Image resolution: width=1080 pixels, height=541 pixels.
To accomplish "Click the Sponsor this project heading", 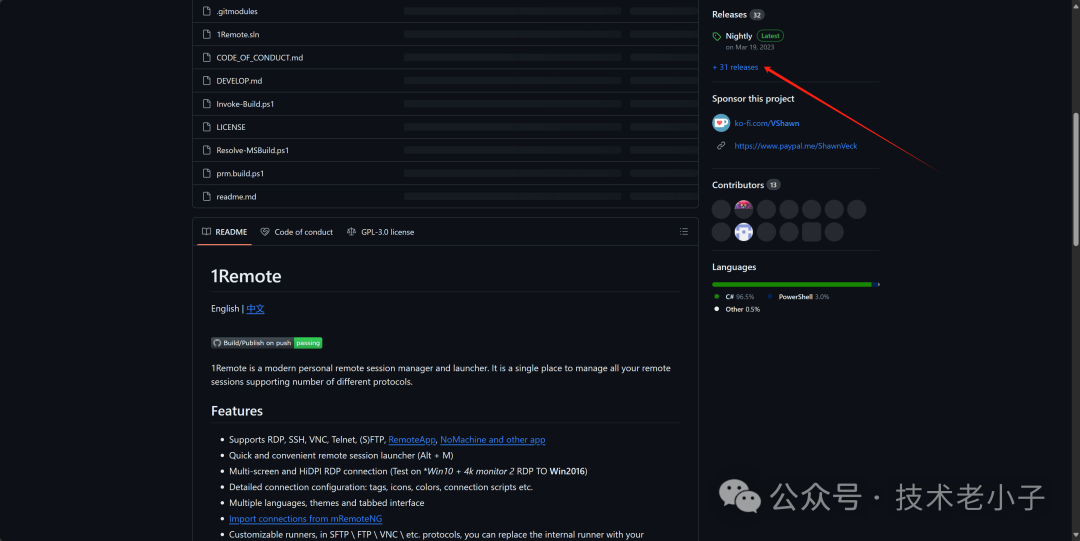I will (753, 99).
